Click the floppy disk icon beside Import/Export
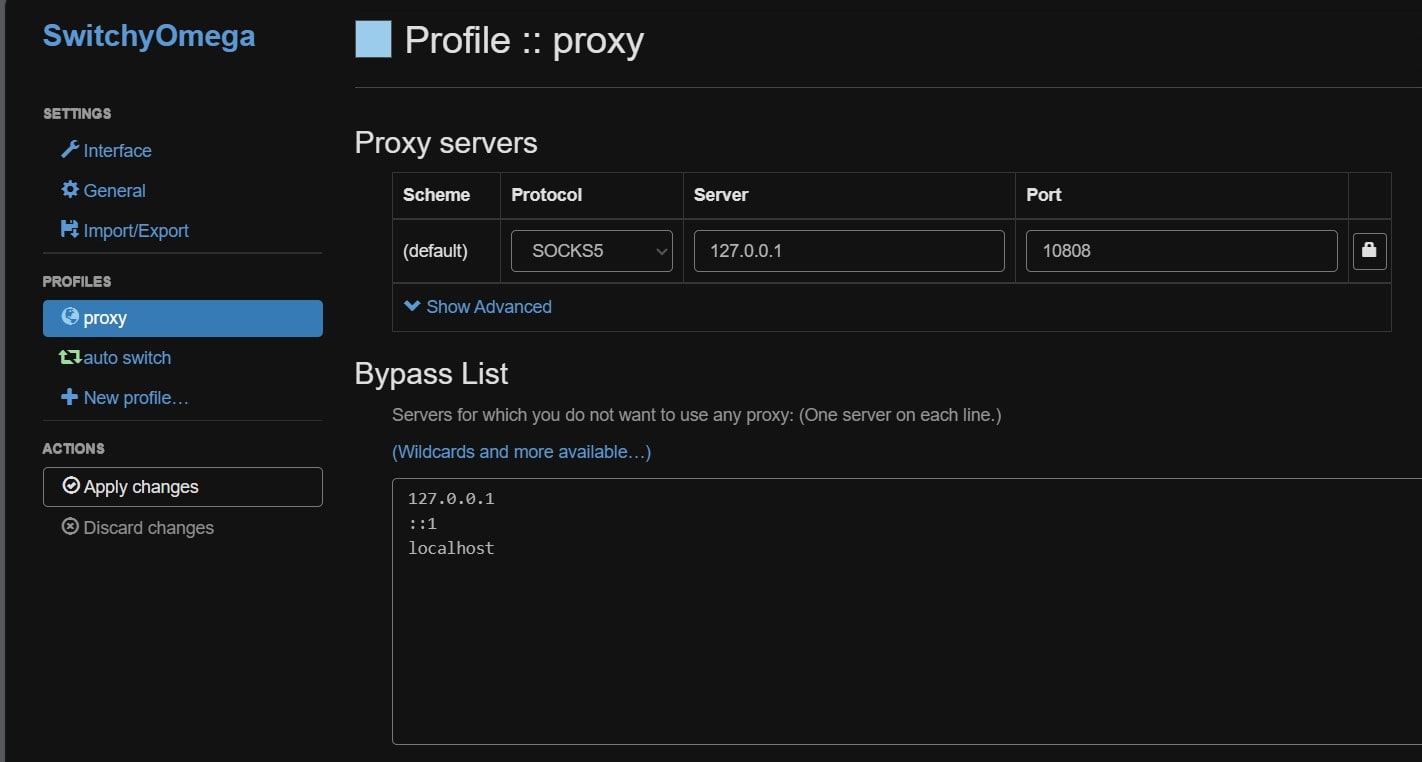 pyautogui.click(x=70, y=229)
